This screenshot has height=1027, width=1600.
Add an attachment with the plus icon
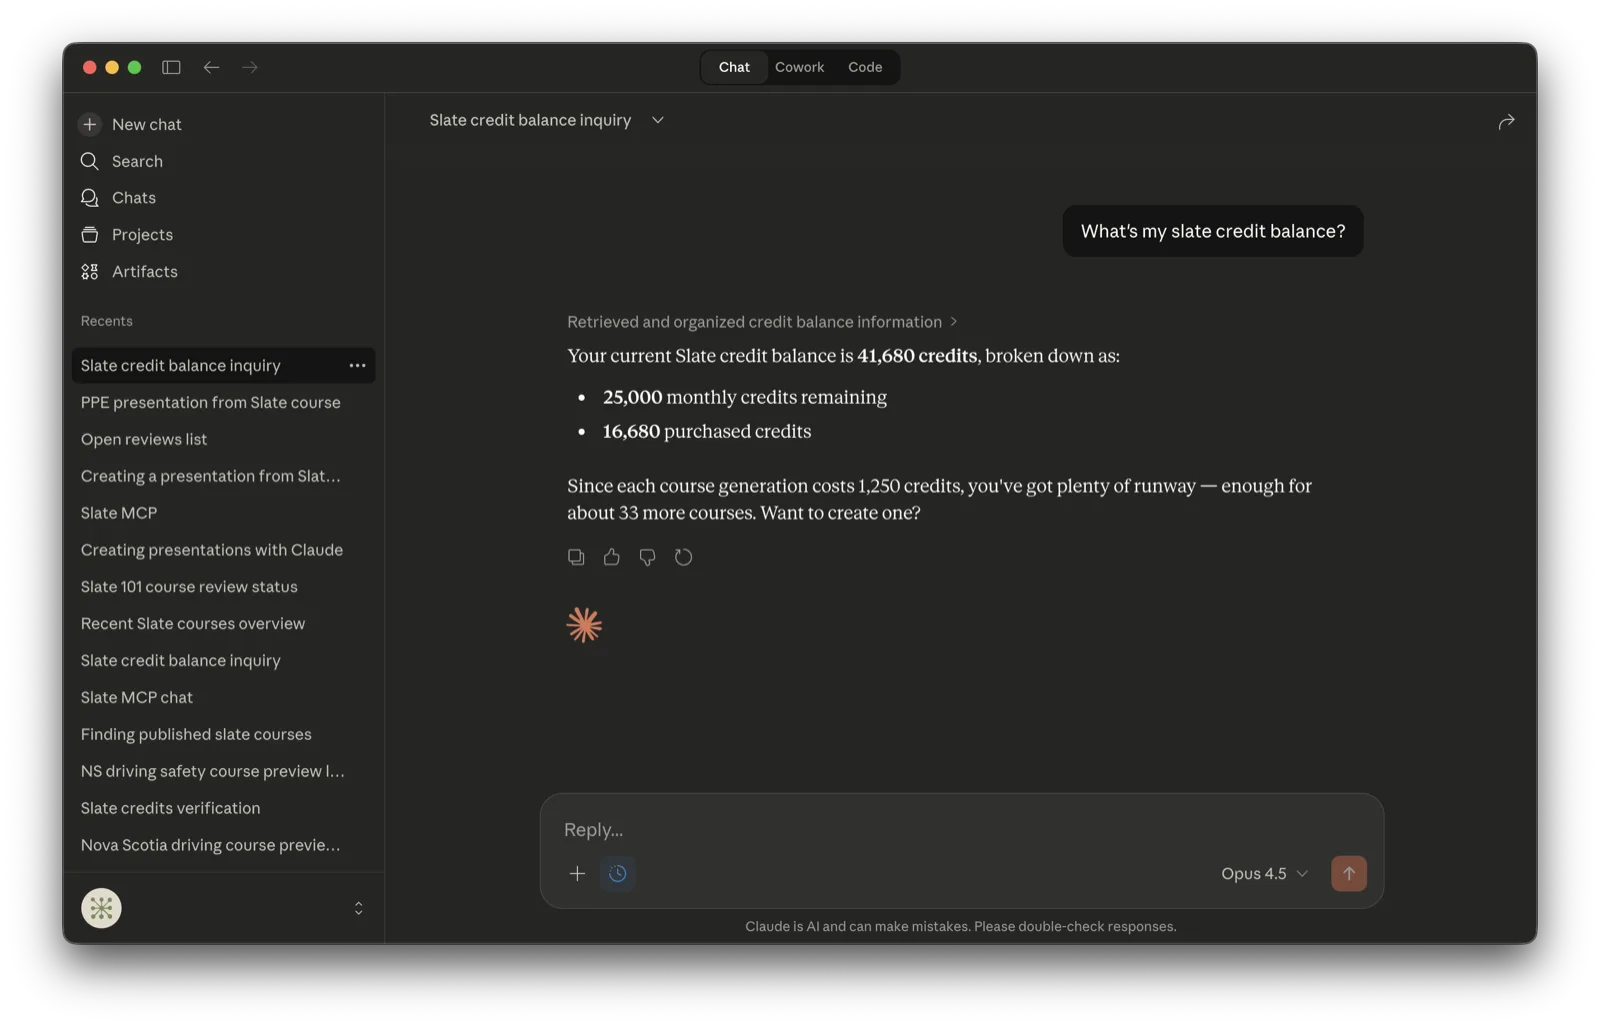click(x=577, y=874)
